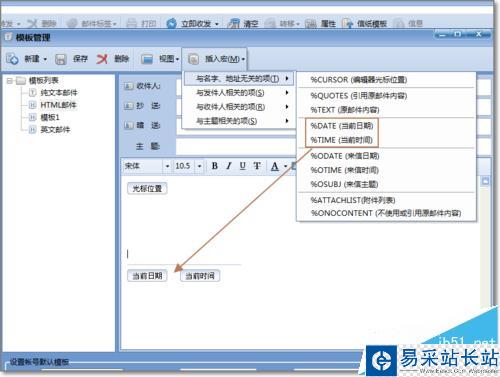This screenshot has height=377, width=500.
Task: Click the 抄送 address button
Action: click(142, 106)
